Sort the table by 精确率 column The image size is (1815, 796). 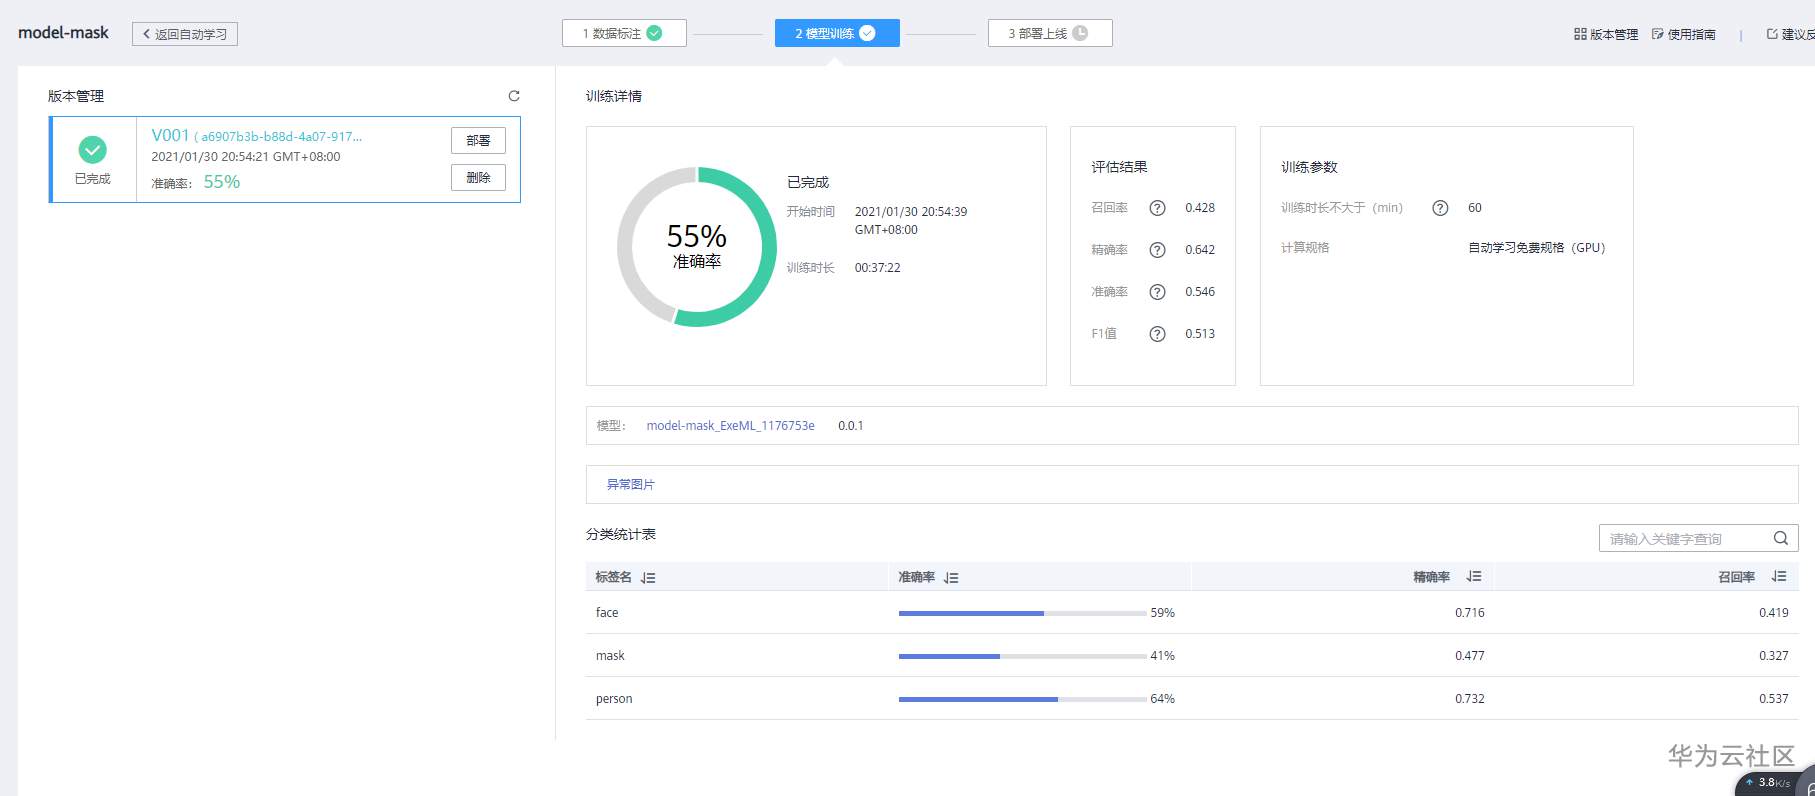(x=1474, y=577)
